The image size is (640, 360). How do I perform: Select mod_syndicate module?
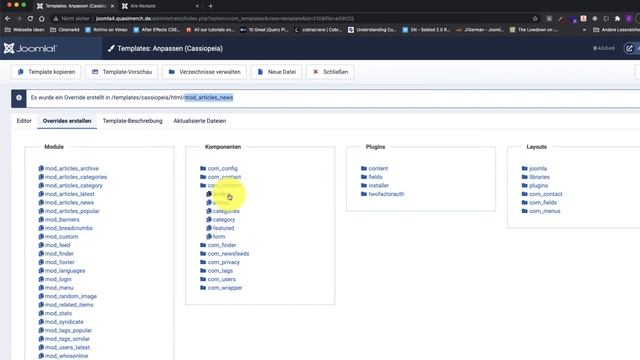(61, 322)
